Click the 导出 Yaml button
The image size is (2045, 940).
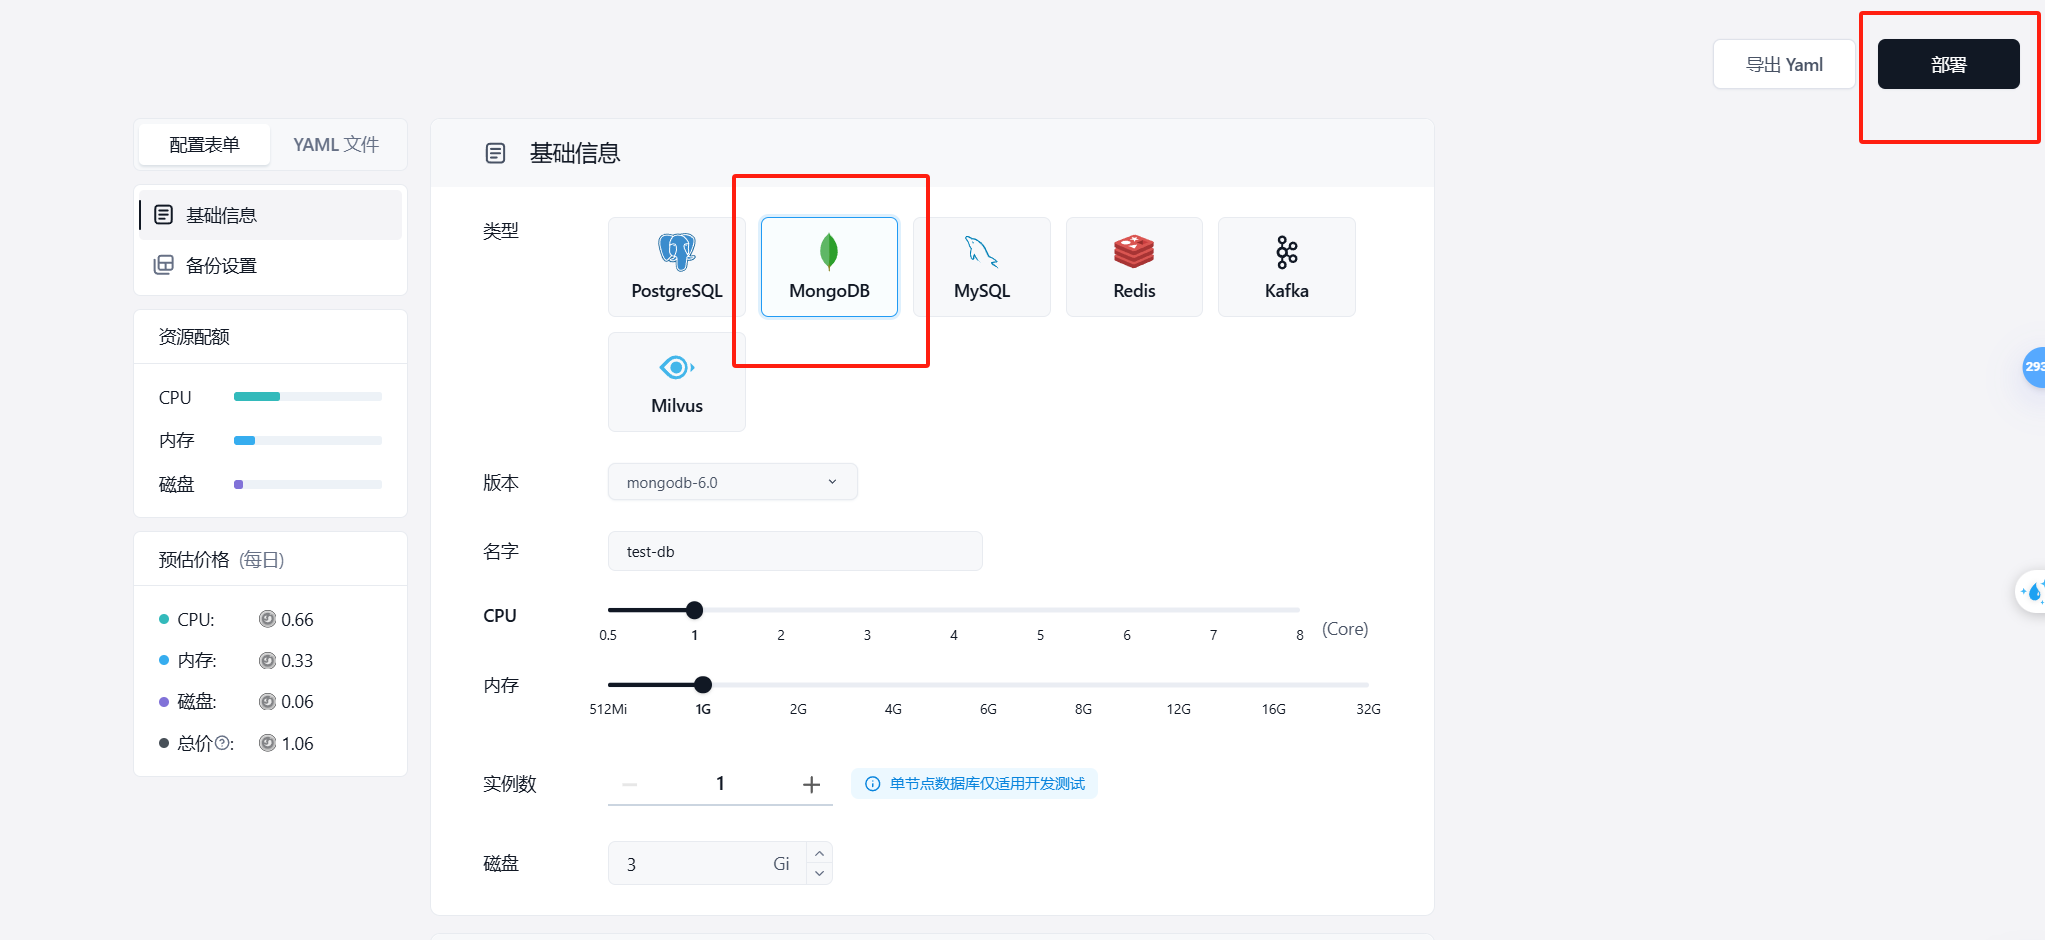point(1784,64)
